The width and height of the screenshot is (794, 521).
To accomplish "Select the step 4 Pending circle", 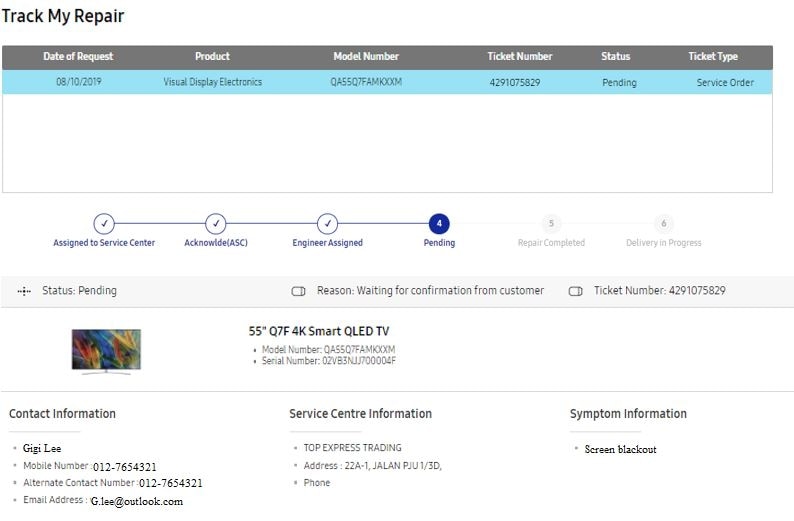I will click(x=439, y=223).
